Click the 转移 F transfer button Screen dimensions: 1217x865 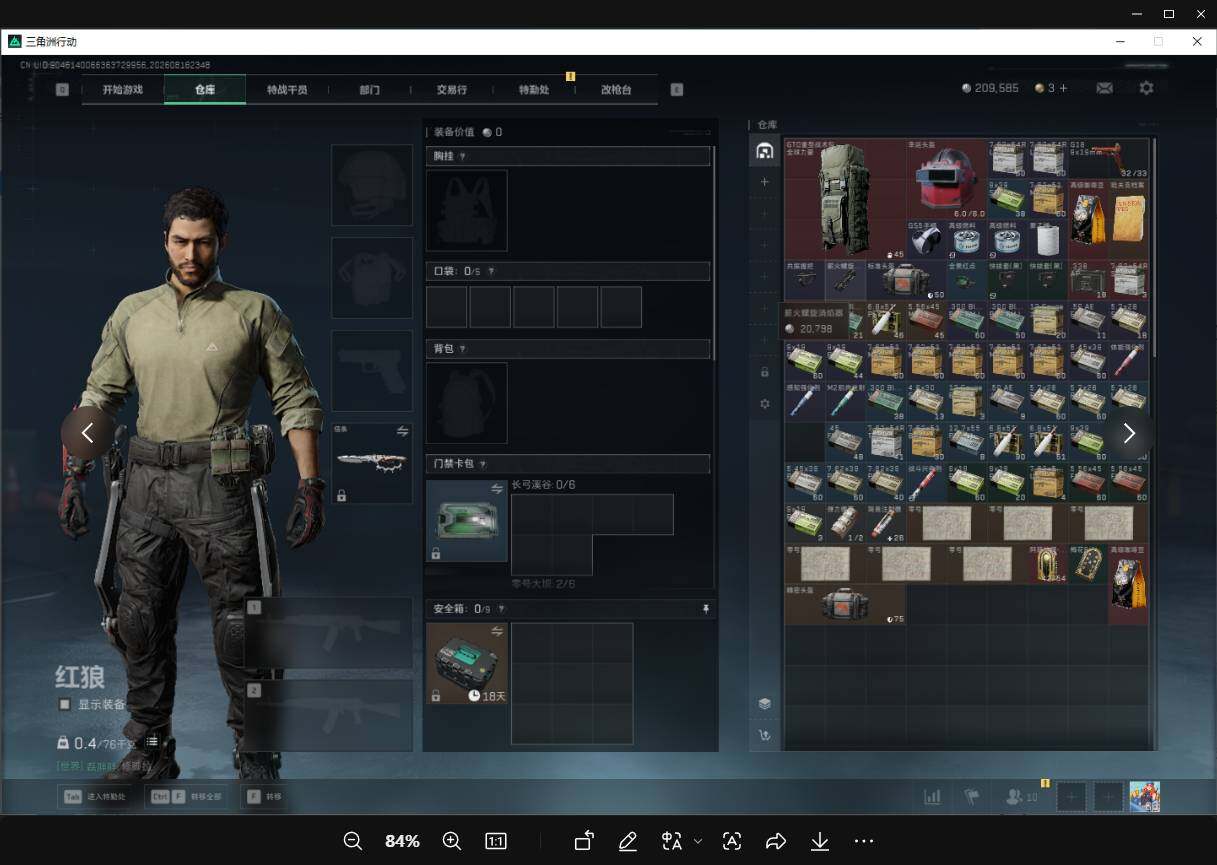[264, 797]
